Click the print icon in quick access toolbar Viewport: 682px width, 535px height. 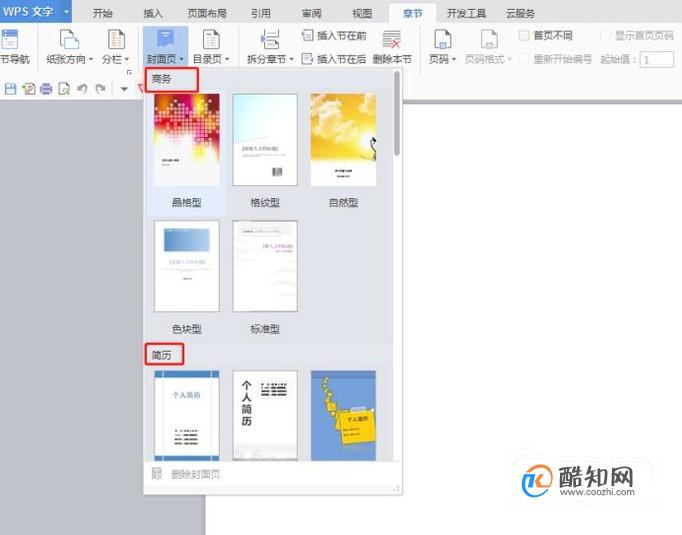point(46,89)
